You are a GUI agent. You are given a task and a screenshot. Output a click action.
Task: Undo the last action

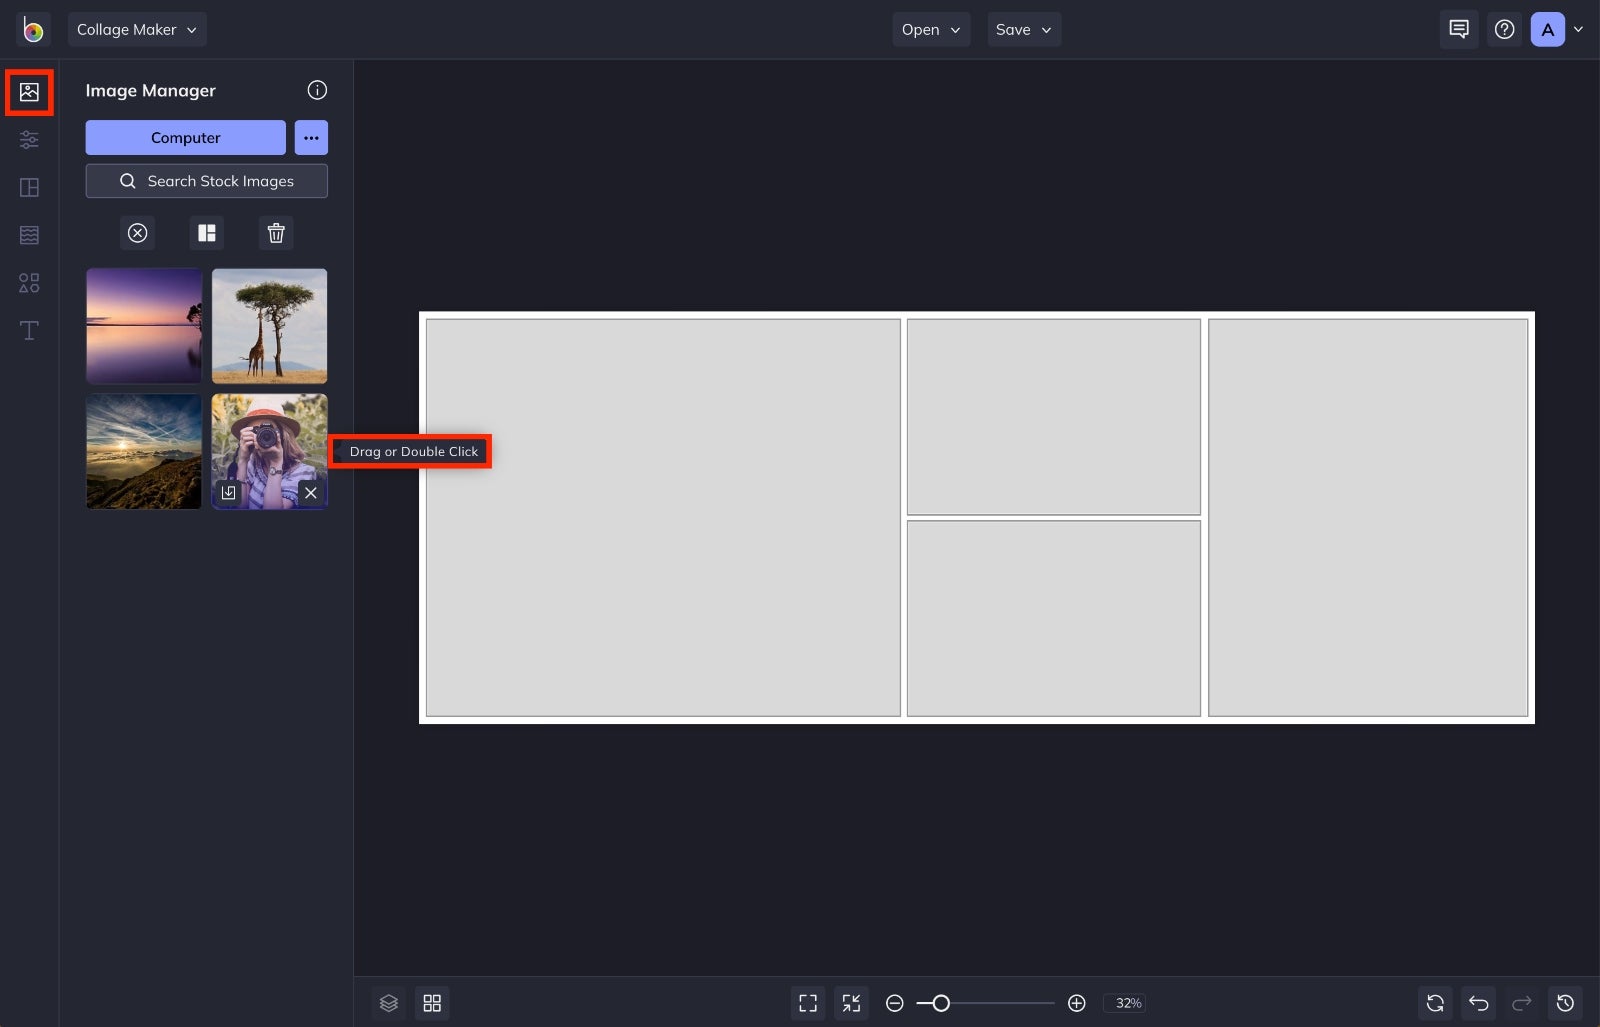tap(1479, 1003)
